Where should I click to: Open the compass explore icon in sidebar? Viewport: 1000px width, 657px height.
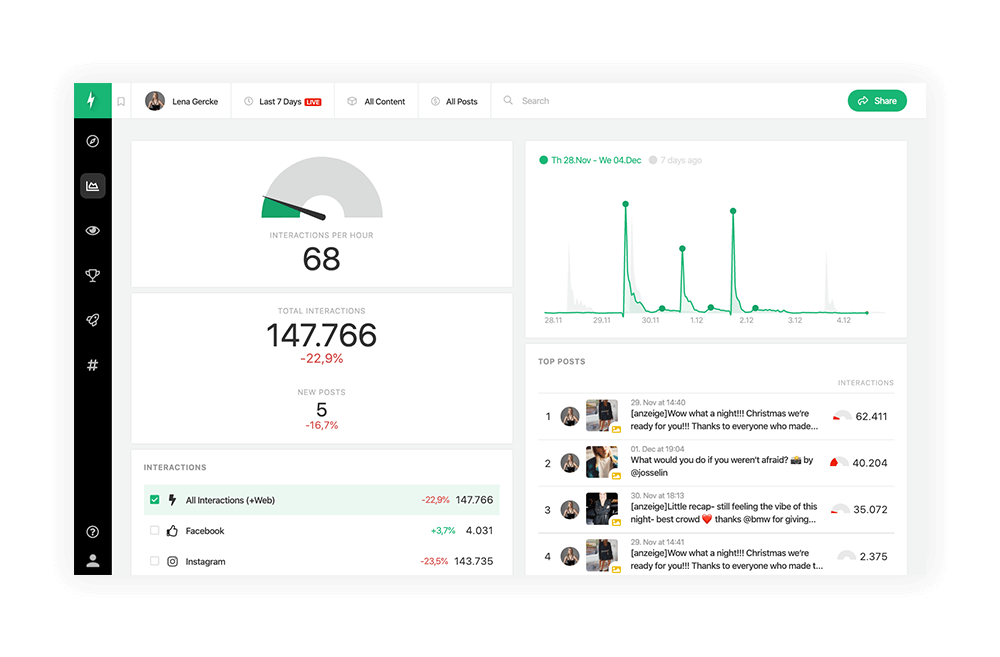(x=93, y=141)
